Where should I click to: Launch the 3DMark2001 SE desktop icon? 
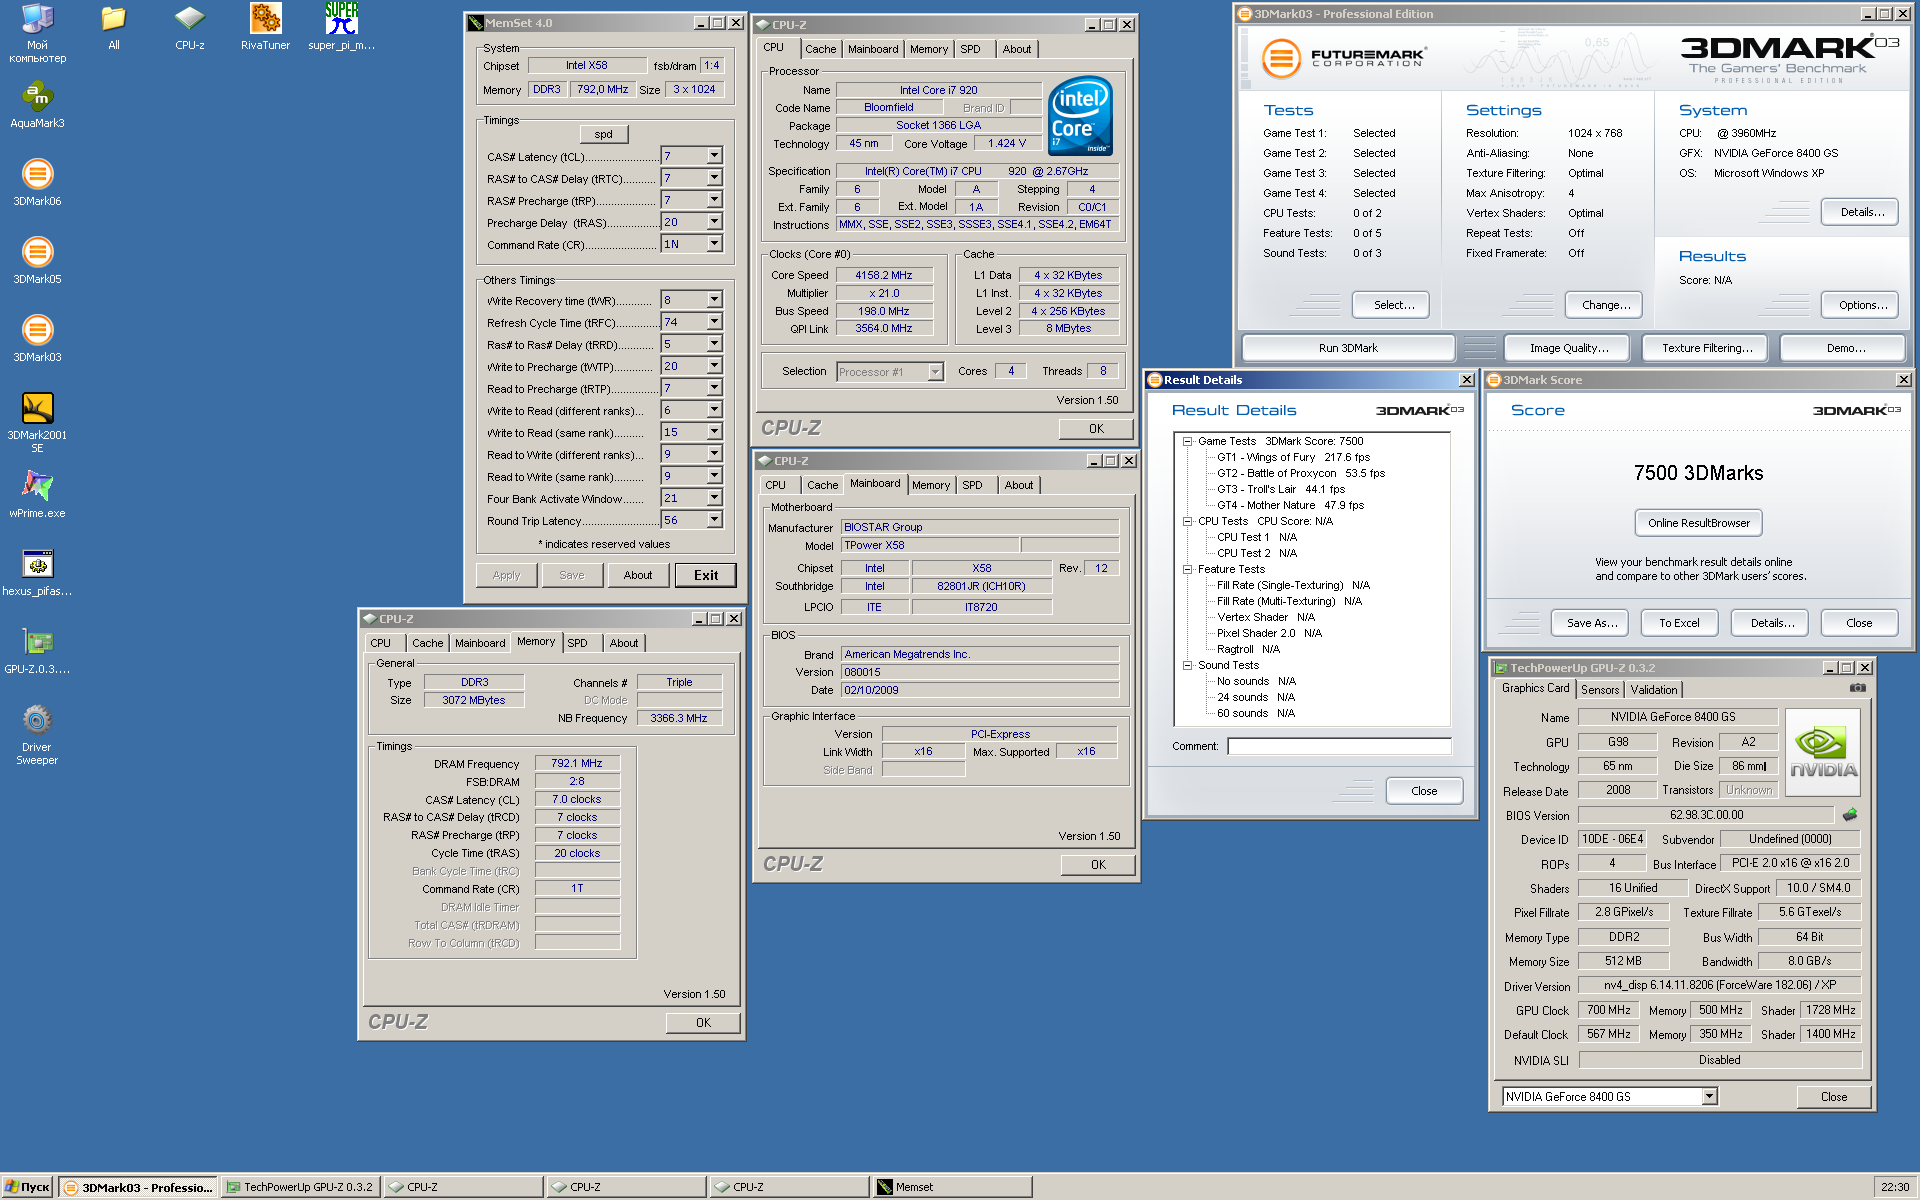tap(37, 423)
